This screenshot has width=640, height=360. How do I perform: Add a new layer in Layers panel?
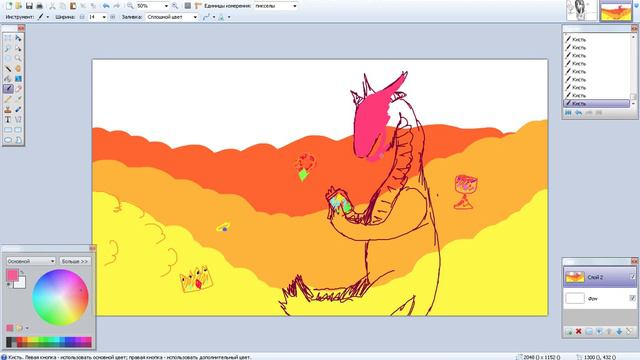click(569, 331)
